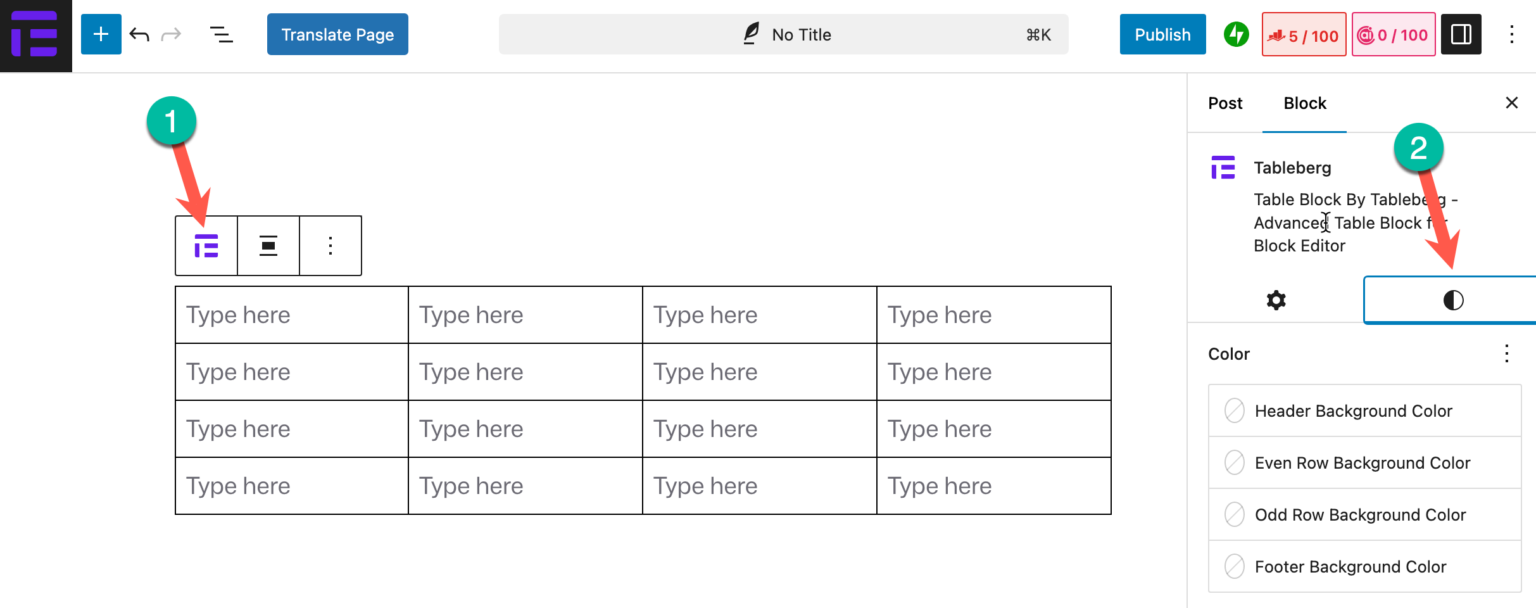Click the redo arrow icon

click(170, 34)
